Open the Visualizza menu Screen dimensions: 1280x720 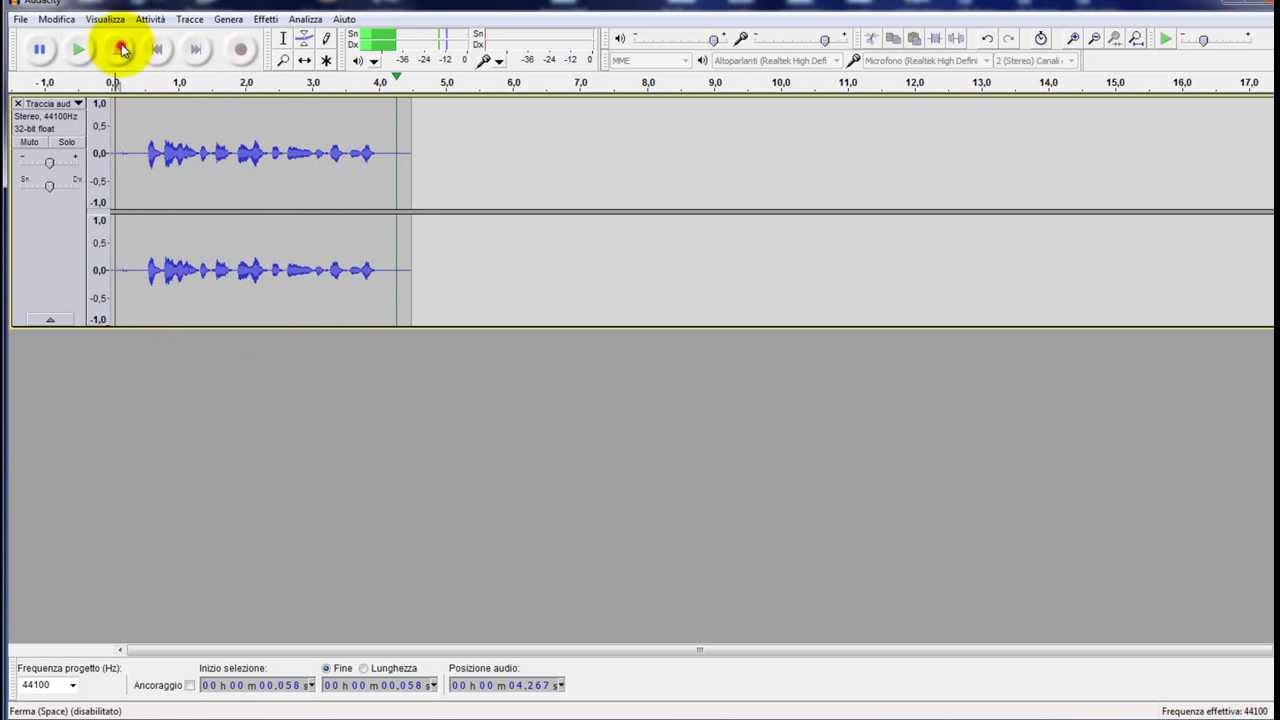pyautogui.click(x=105, y=19)
